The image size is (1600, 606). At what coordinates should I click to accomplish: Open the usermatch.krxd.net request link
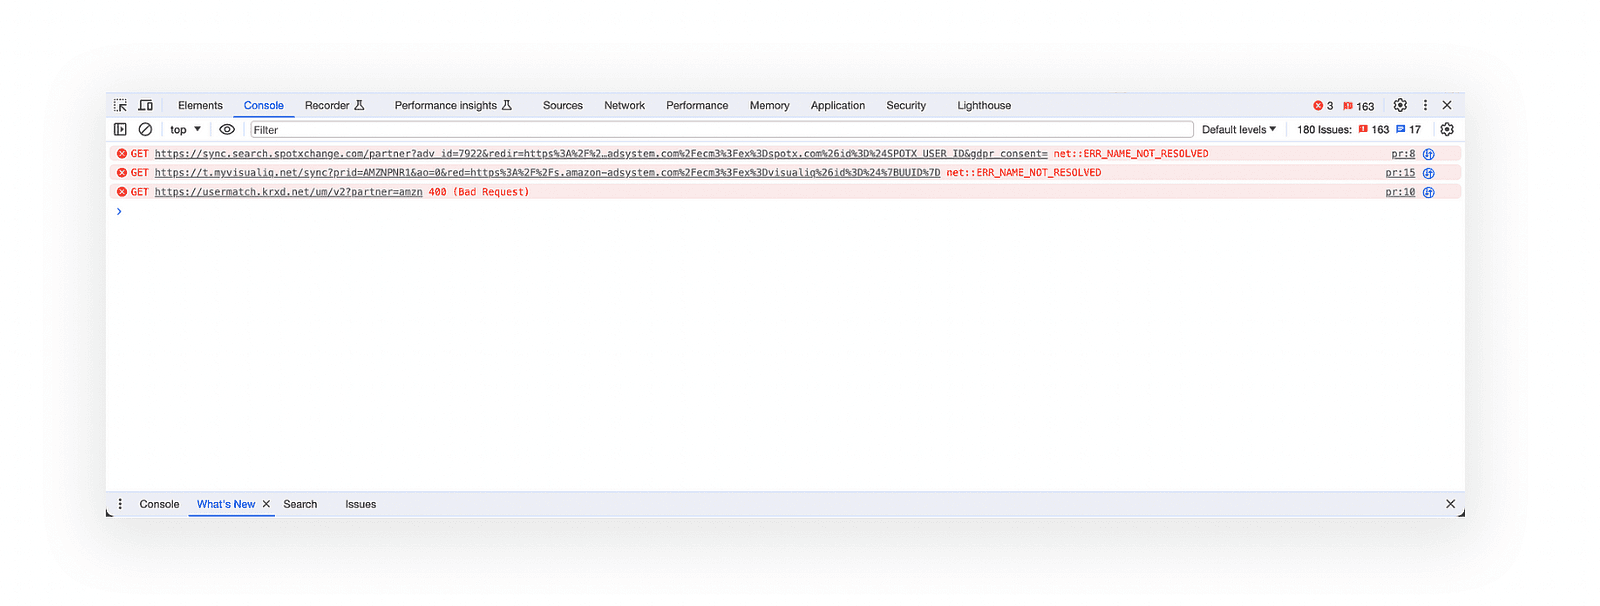coord(288,192)
